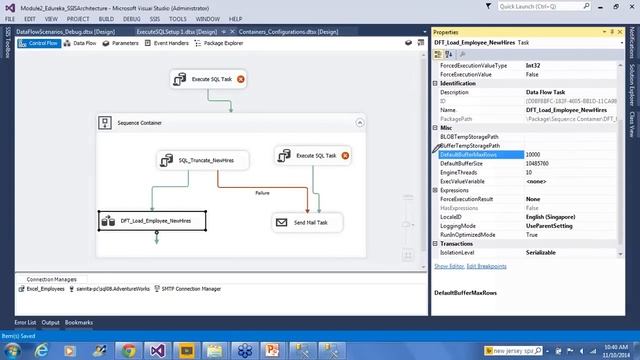640x360 pixels.
Task: Click the Windows Start button
Action: [x=12, y=351]
